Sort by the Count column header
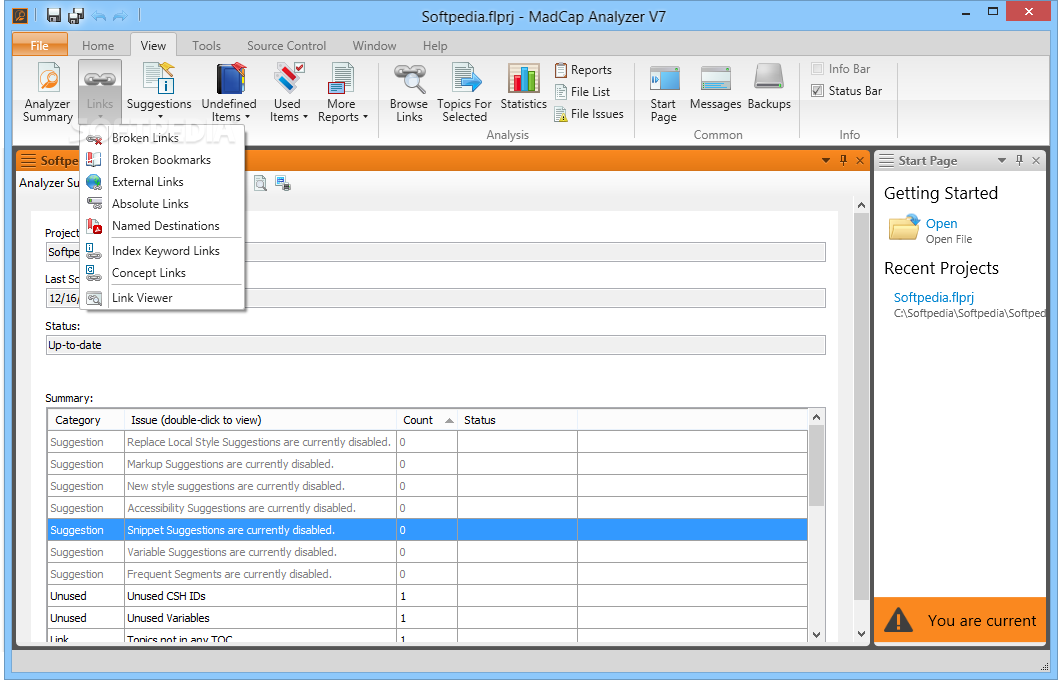Image resolution: width=1058 pixels, height=680 pixels. tap(427, 420)
